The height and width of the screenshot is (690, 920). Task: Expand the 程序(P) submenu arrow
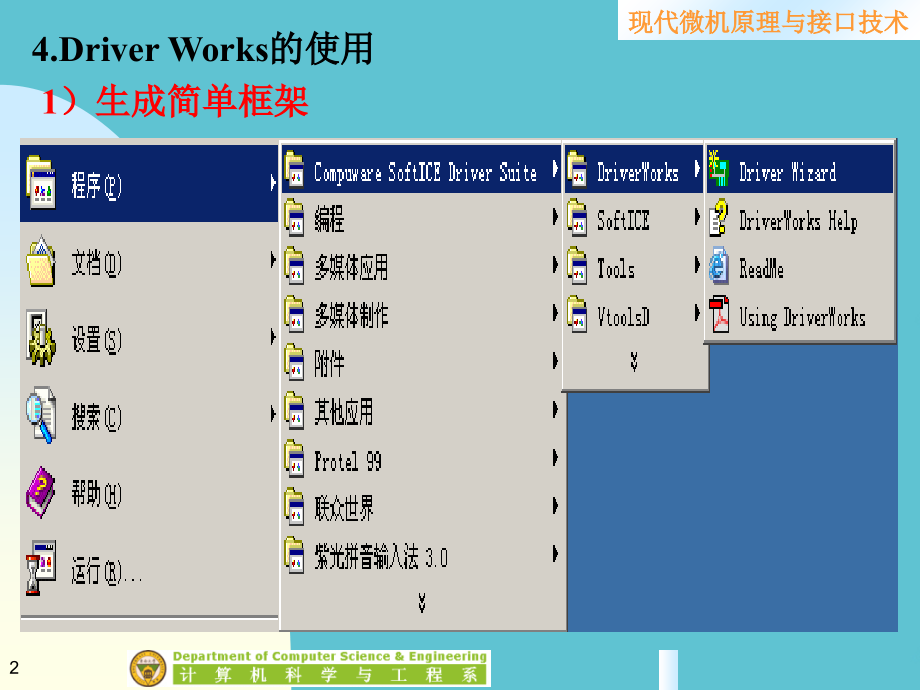click(273, 182)
